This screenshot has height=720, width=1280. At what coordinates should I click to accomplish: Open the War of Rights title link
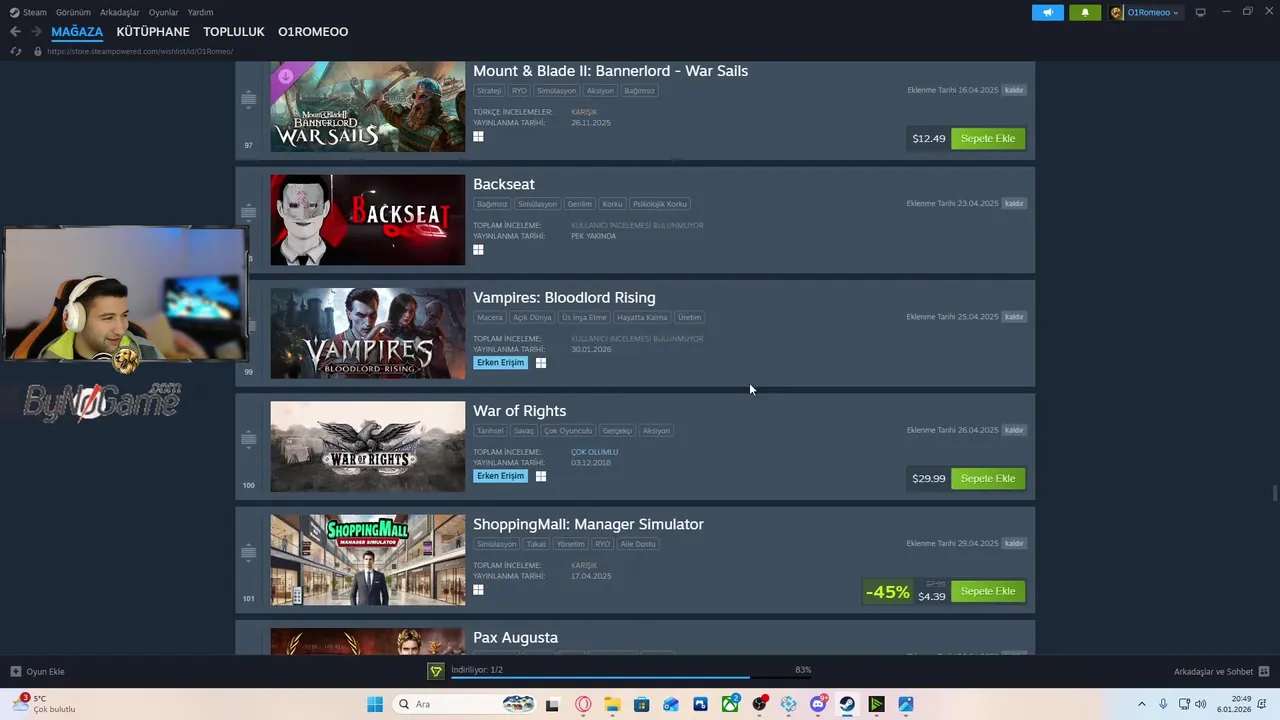pos(519,411)
